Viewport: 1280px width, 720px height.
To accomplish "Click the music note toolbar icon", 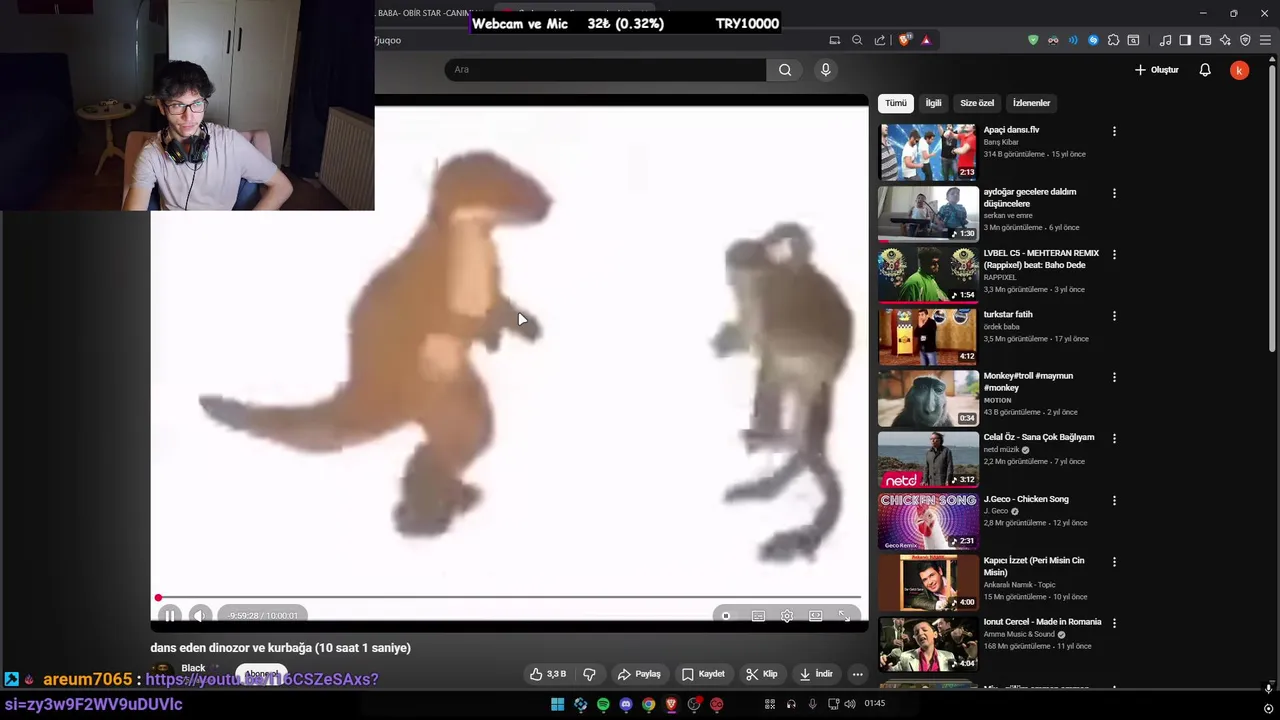I will (1165, 40).
